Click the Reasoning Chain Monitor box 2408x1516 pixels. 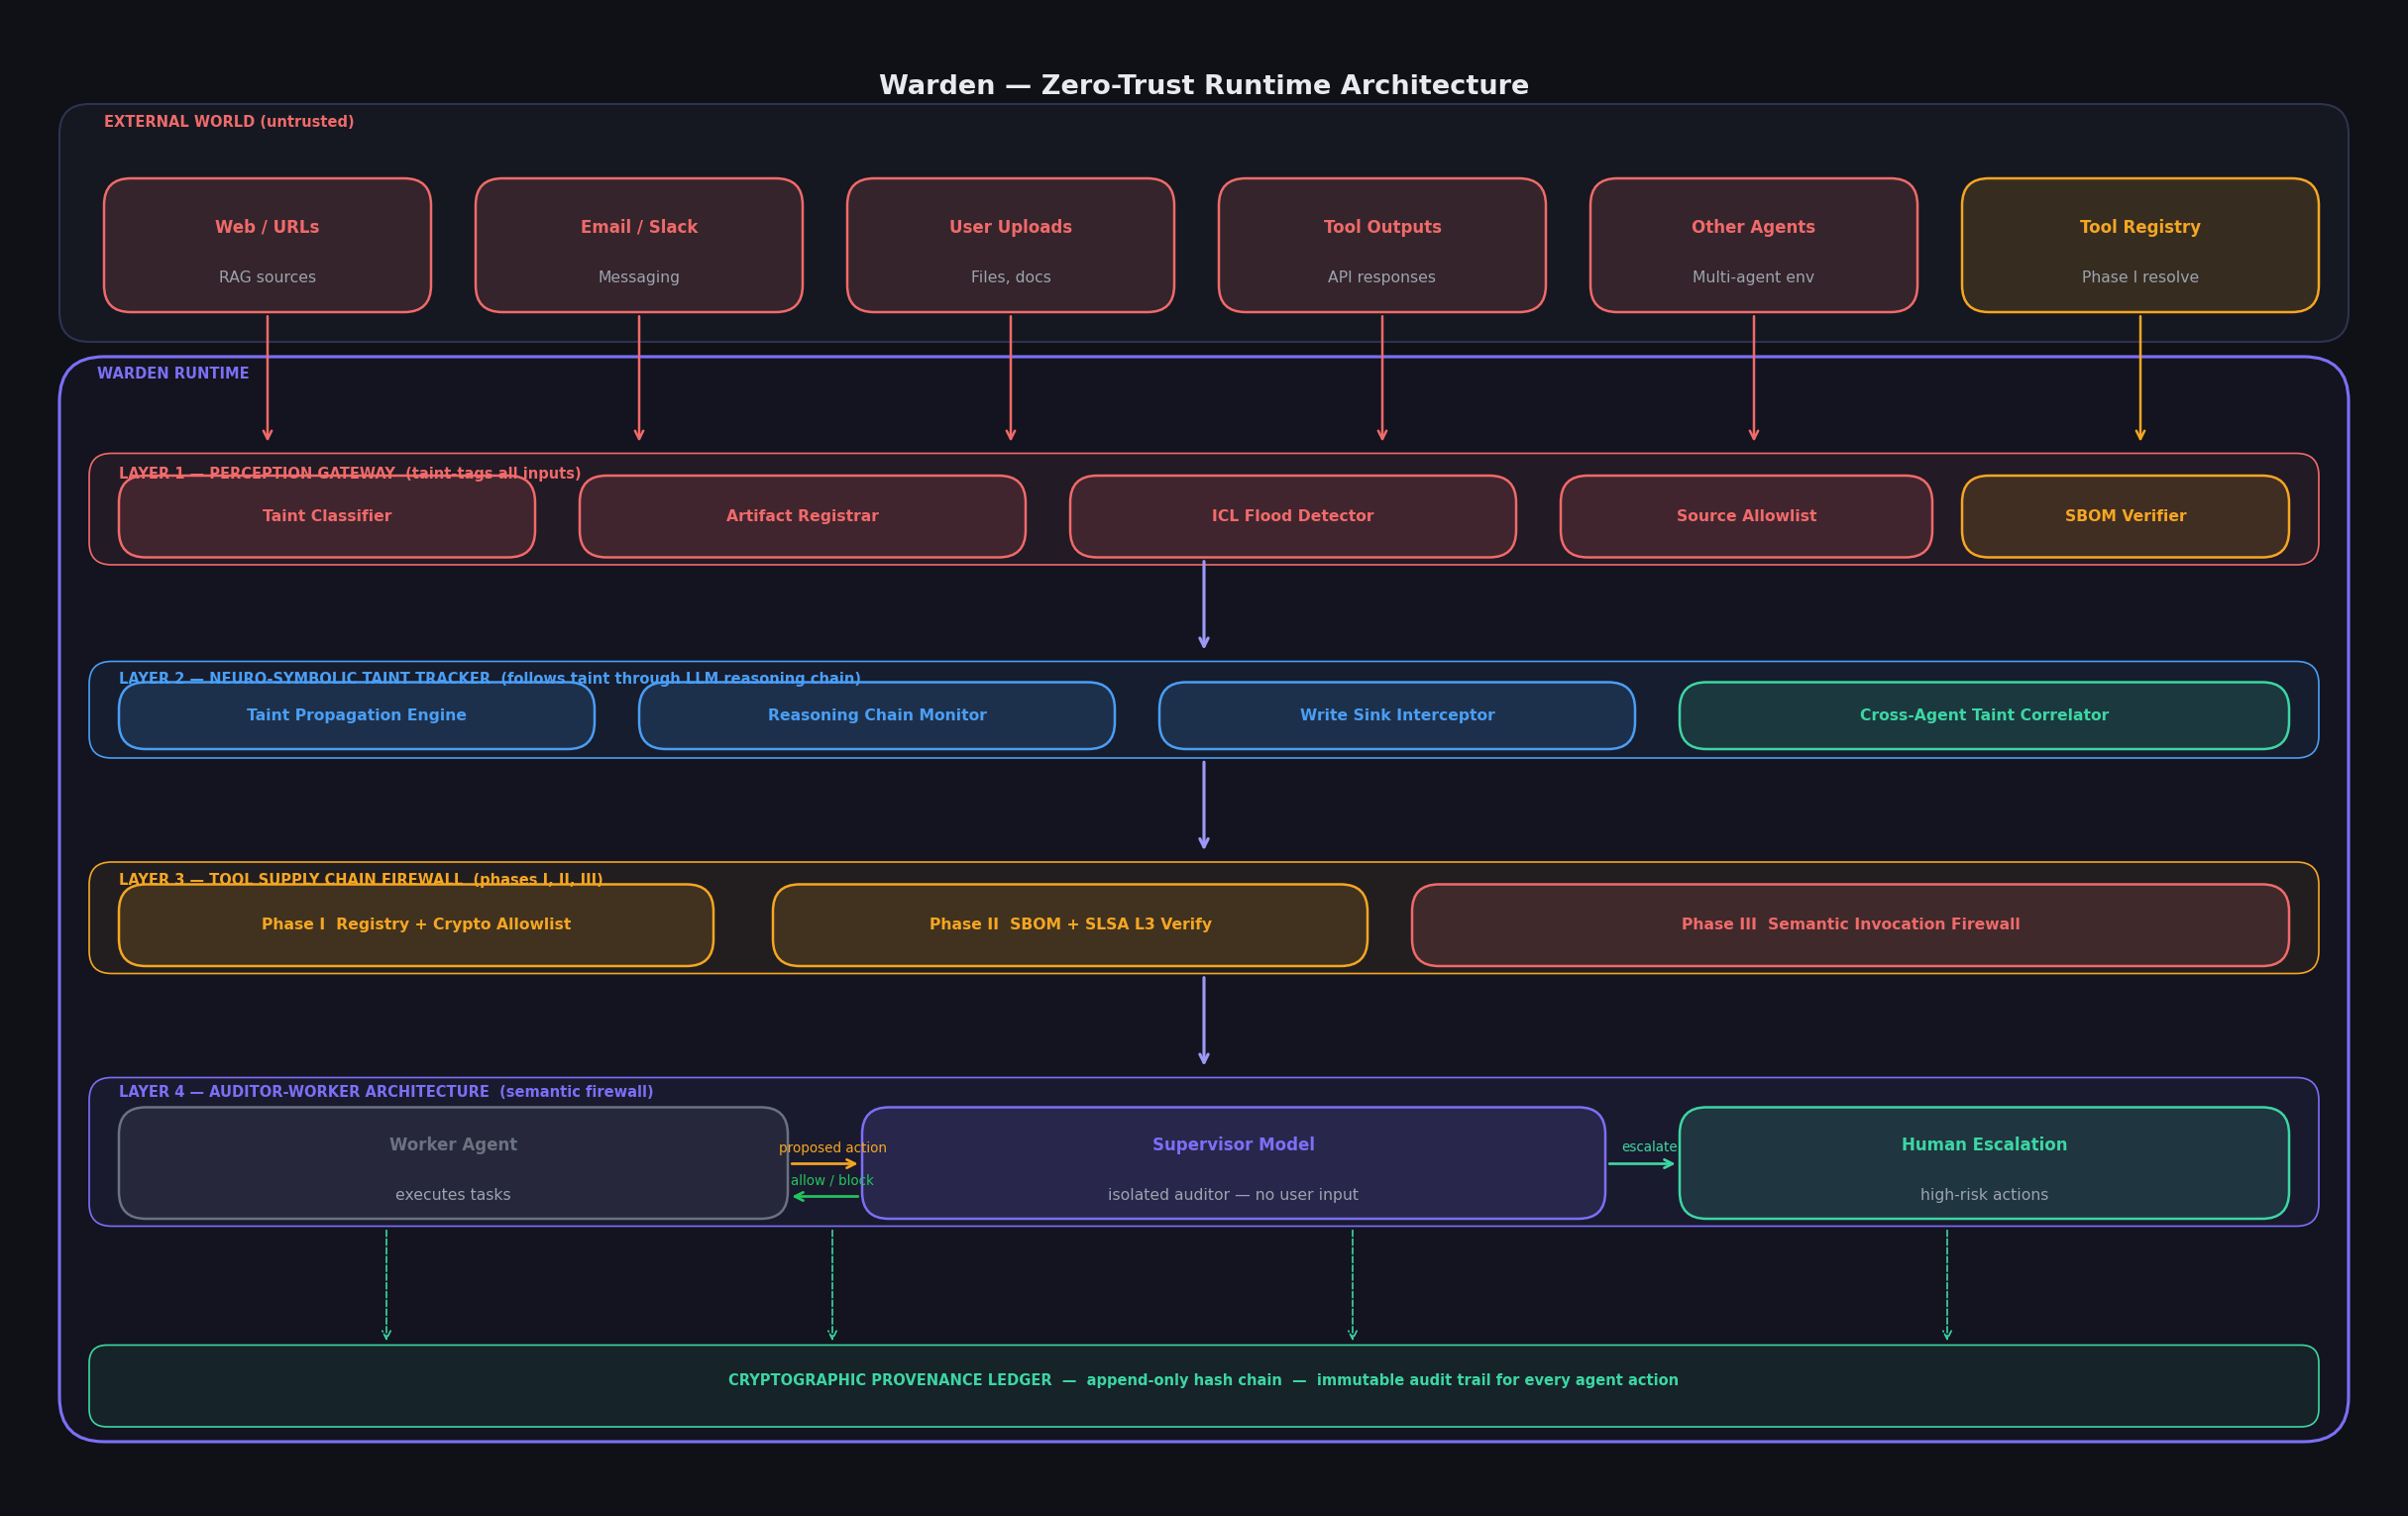[876, 716]
